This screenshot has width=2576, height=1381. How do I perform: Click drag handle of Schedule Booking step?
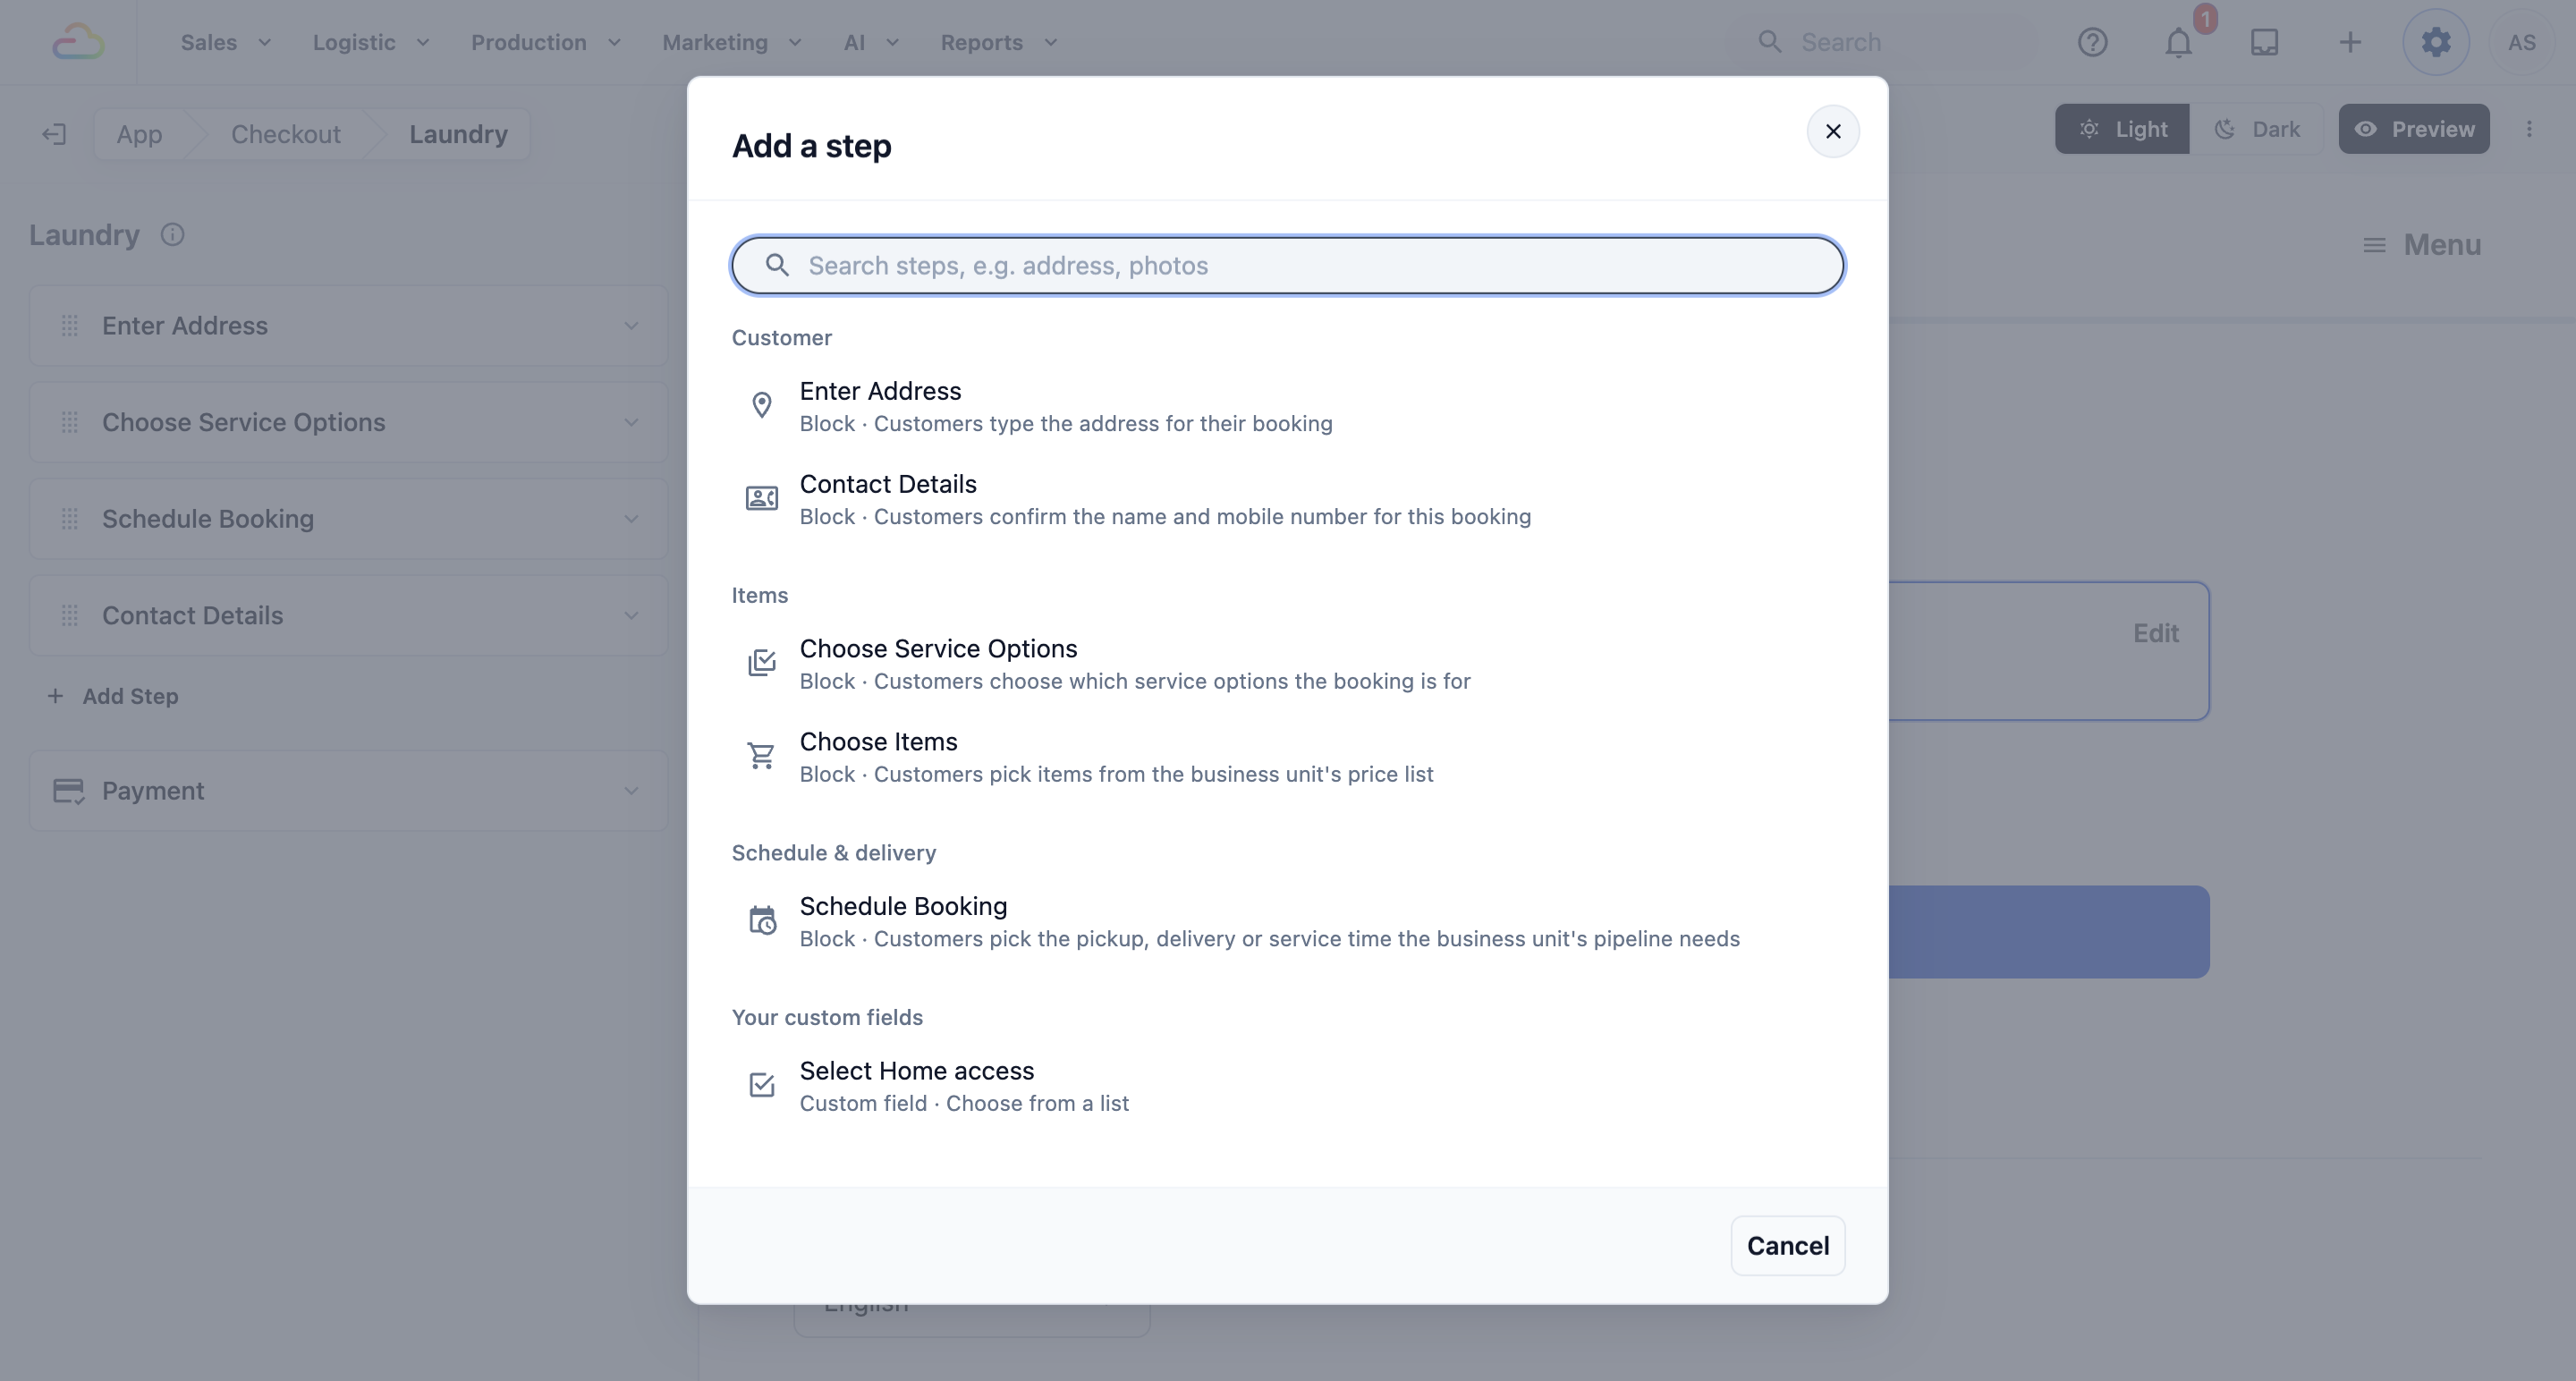pos(69,519)
